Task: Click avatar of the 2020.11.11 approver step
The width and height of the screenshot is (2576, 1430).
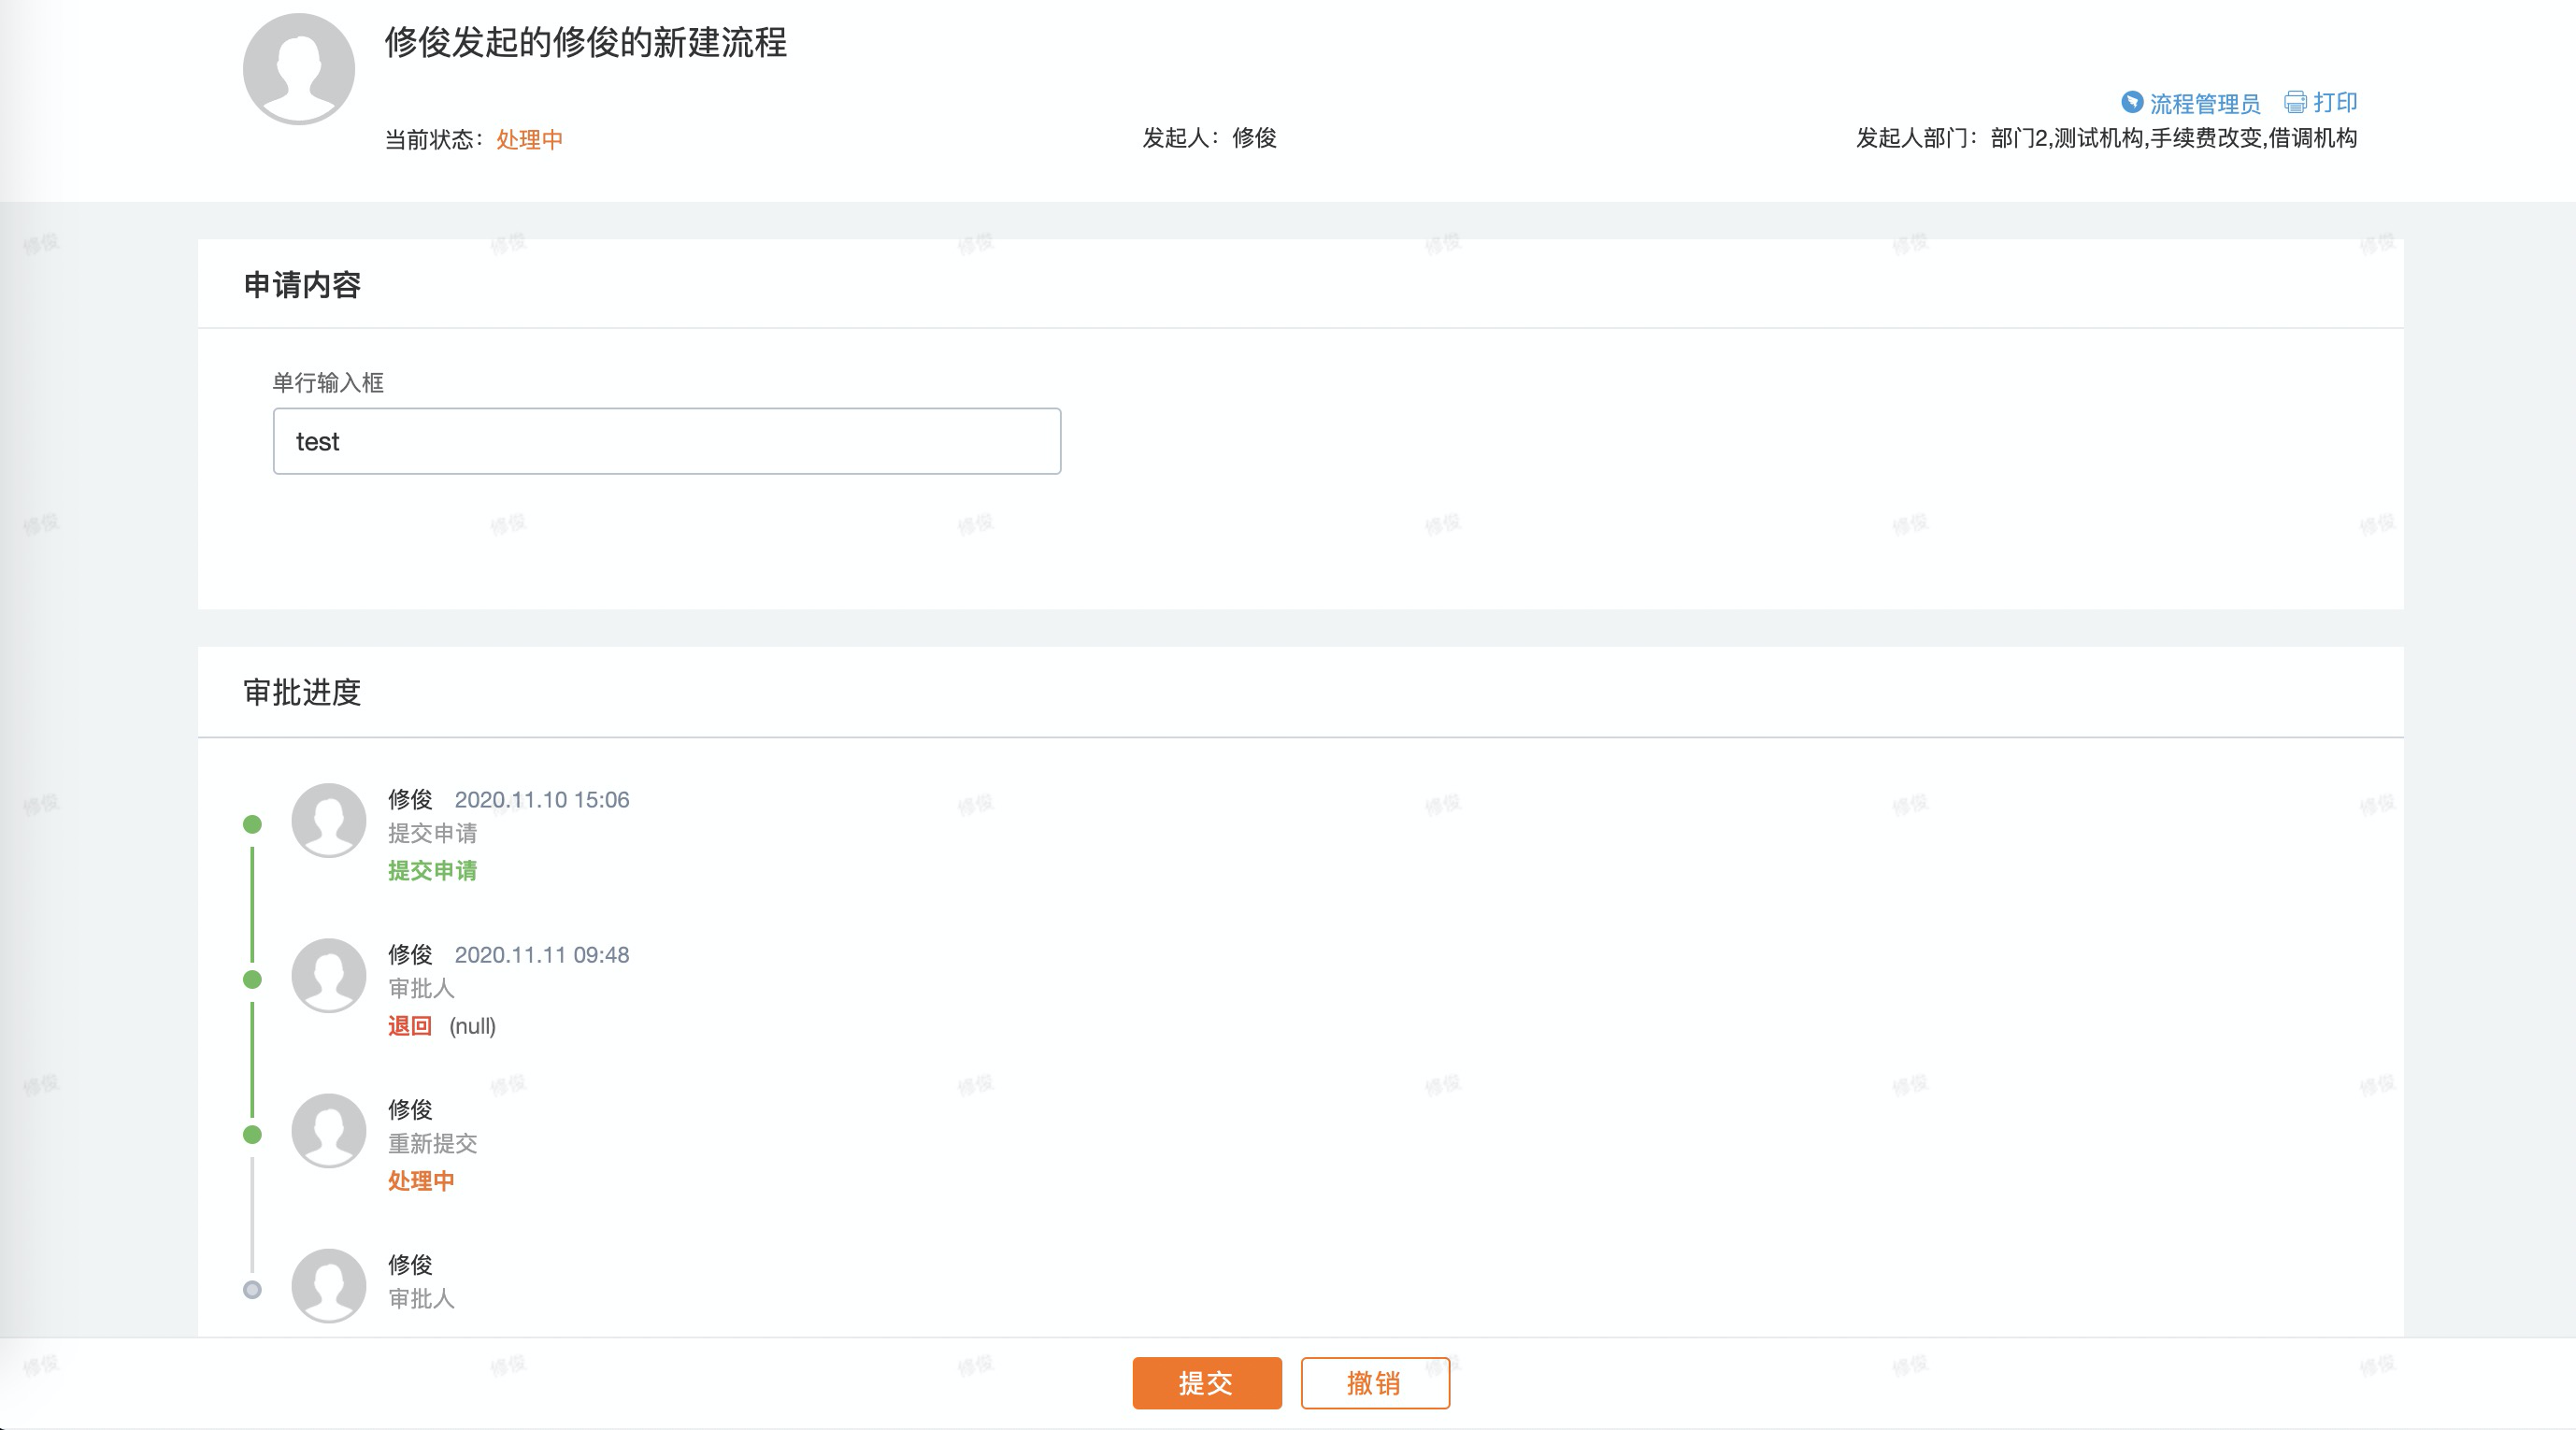Action: pos(329,975)
